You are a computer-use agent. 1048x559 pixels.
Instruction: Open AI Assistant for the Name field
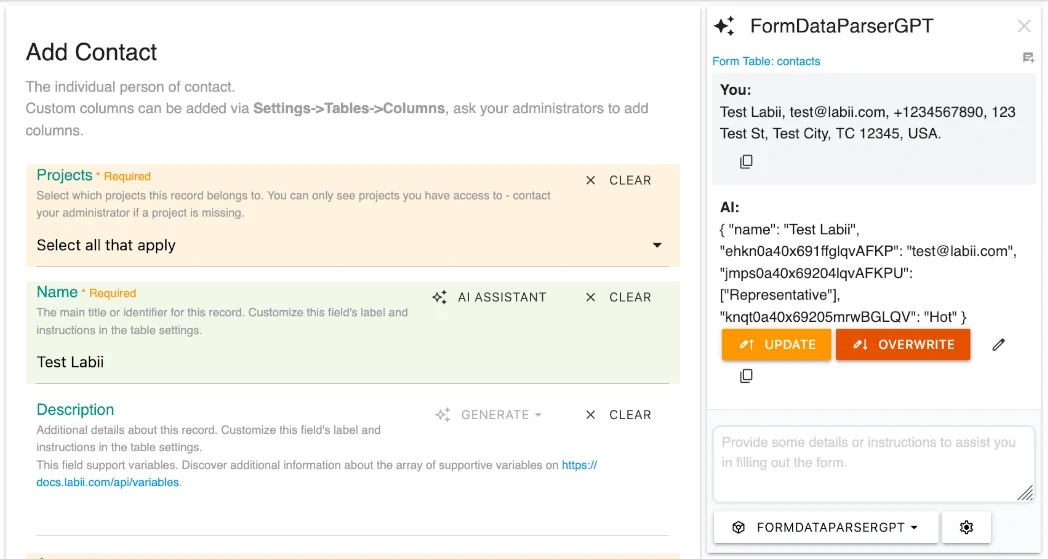(x=490, y=297)
